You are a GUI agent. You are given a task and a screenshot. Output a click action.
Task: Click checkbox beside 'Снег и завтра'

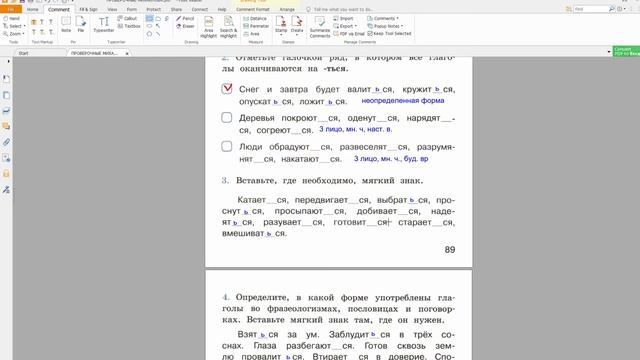point(227,89)
